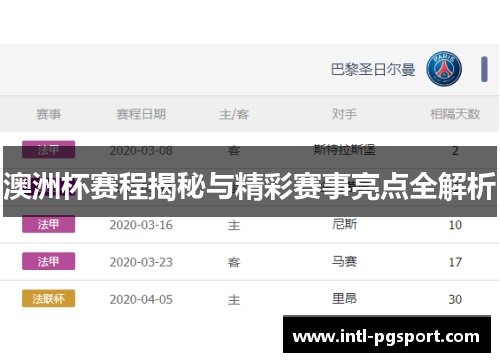Click opponent 斯特拉斯堡

click(344, 150)
